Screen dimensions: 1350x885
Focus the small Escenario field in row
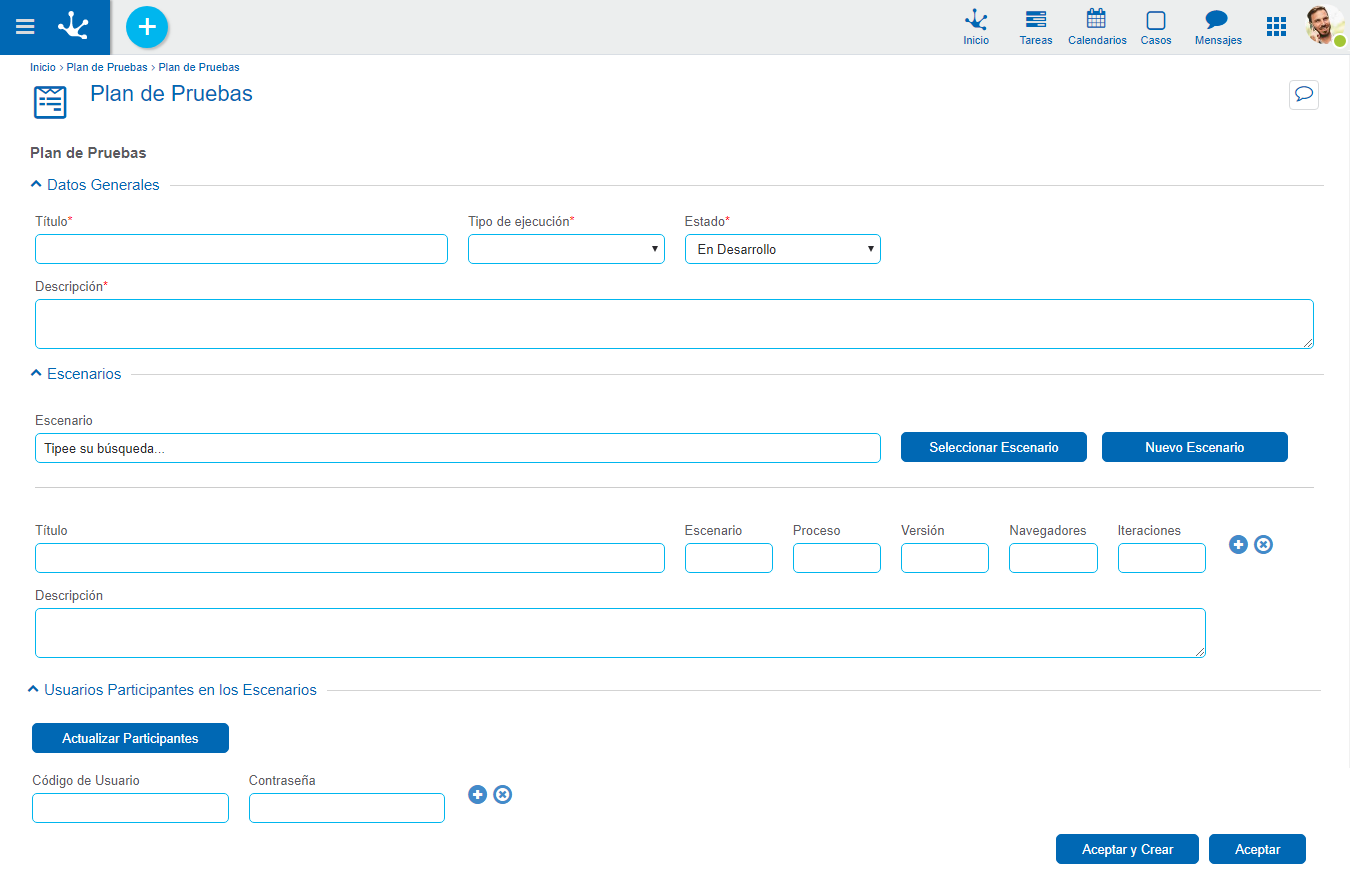point(728,558)
